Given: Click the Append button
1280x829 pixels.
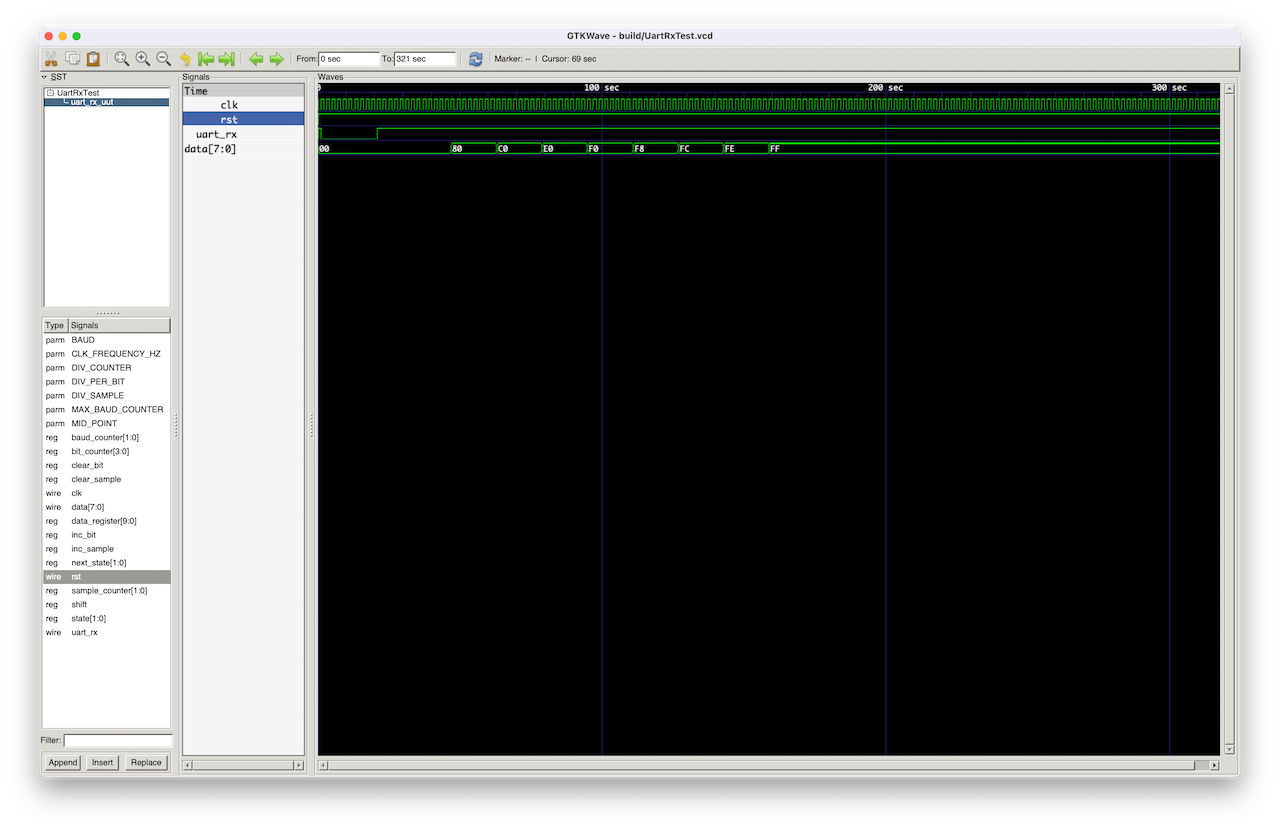Looking at the screenshot, I should coord(63,763).
